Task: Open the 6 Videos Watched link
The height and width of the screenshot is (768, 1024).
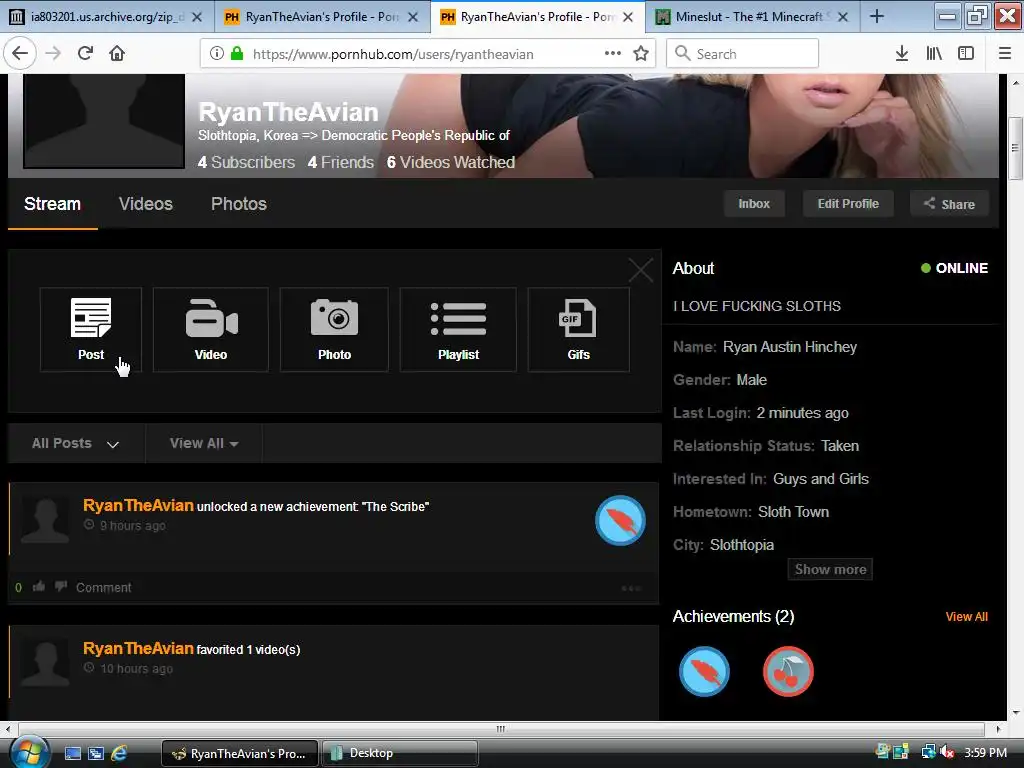Action: pos(451,162)
